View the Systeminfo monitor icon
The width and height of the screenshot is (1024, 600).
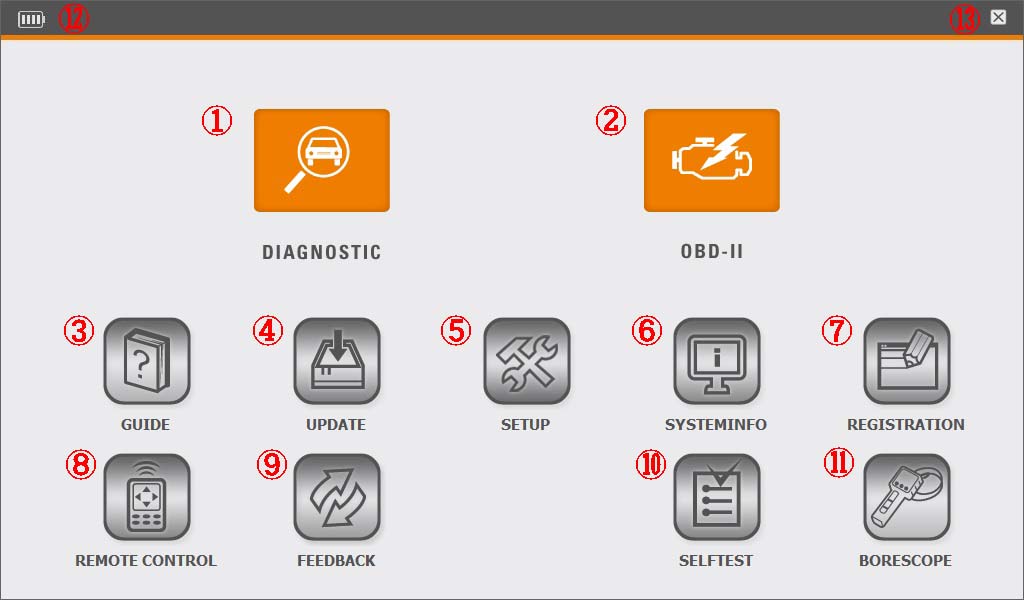pos(717,361)
